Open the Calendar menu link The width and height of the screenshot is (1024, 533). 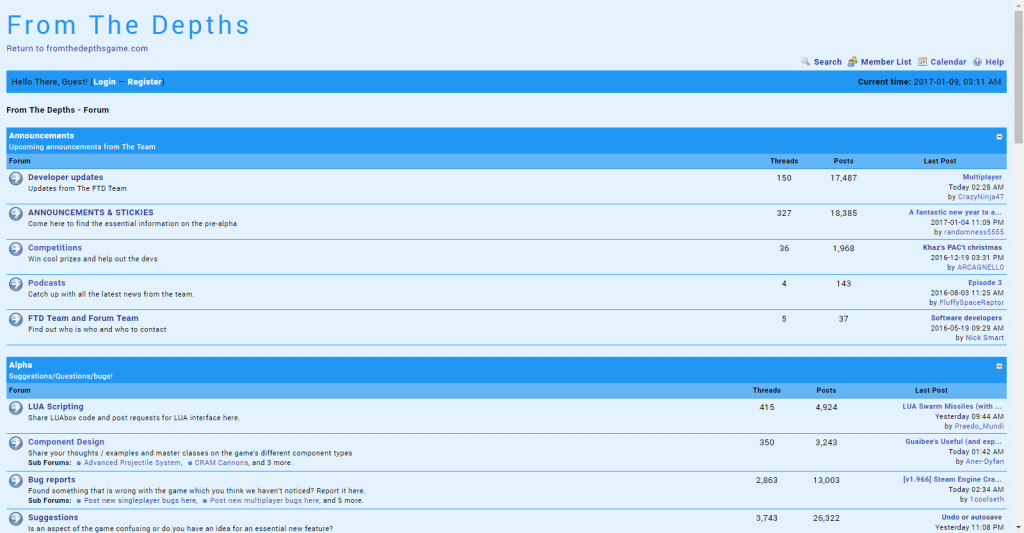point(948,62)
